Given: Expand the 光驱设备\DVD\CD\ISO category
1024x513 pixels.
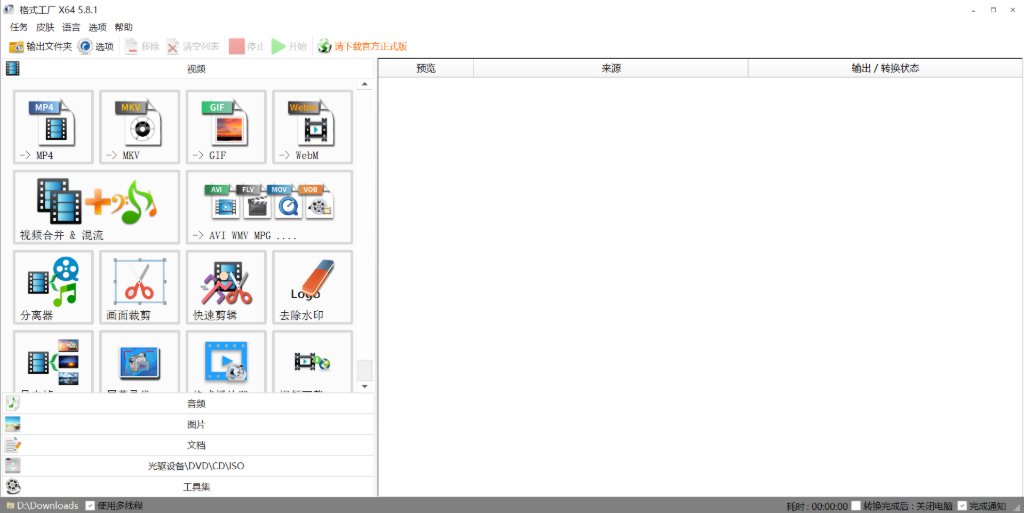Looking at the screenshot, I should (188, 466).
